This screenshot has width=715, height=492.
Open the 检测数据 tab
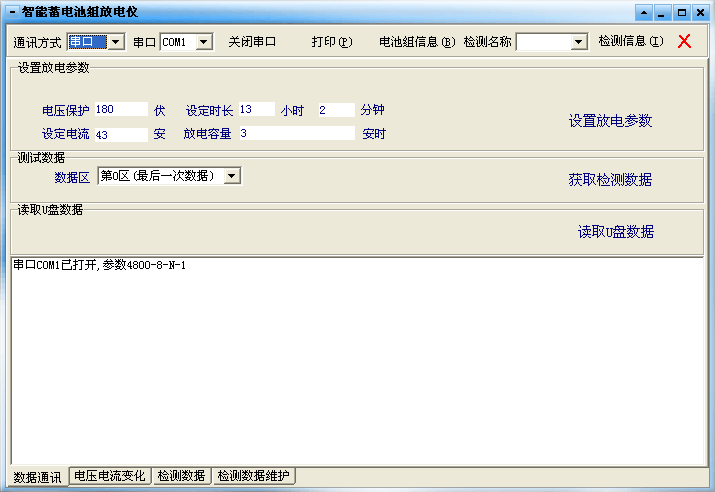coord(181,476)
